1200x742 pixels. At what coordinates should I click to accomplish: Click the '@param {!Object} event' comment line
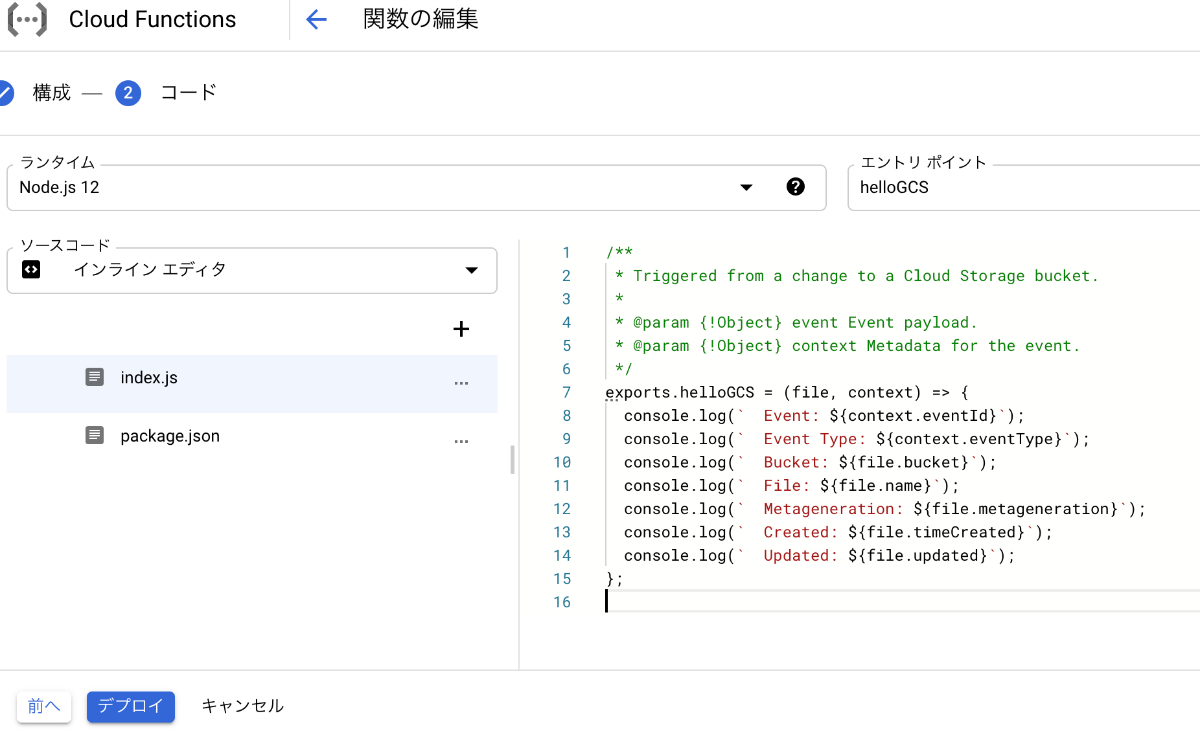[x=796, y=322]
